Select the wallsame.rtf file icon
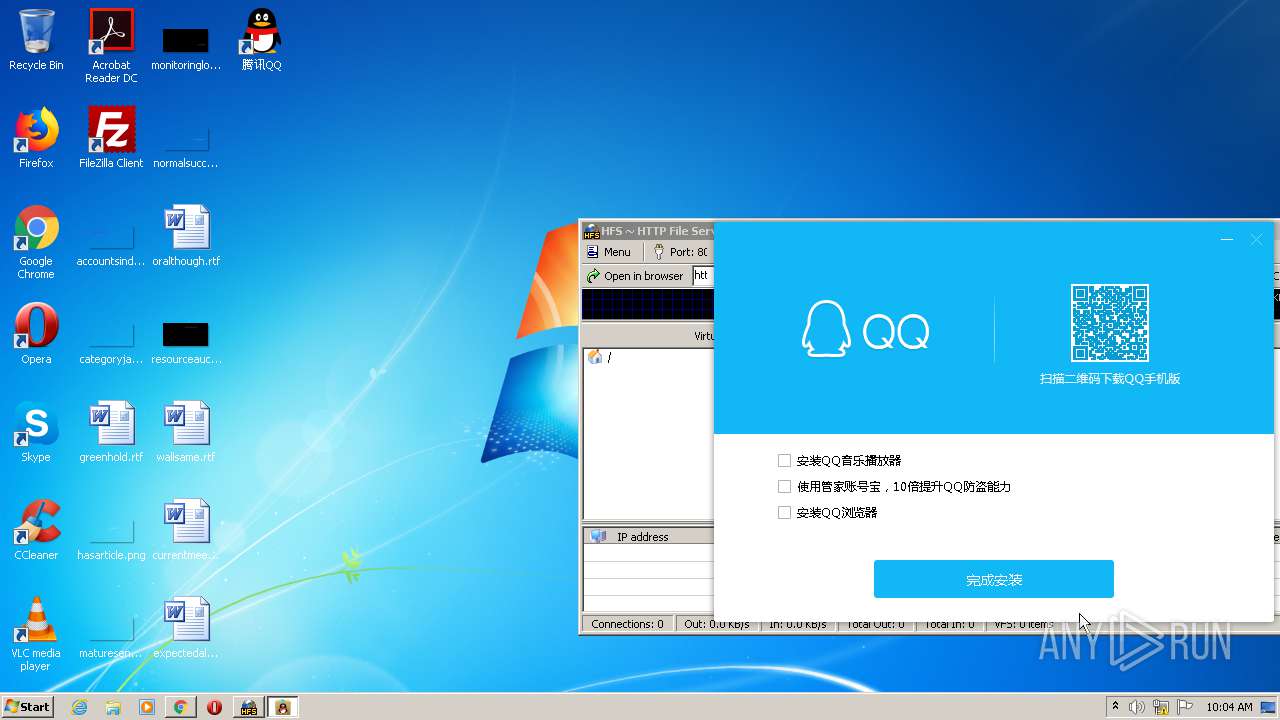Screen dimensions: 1280x720 click(x=186, y=432)
